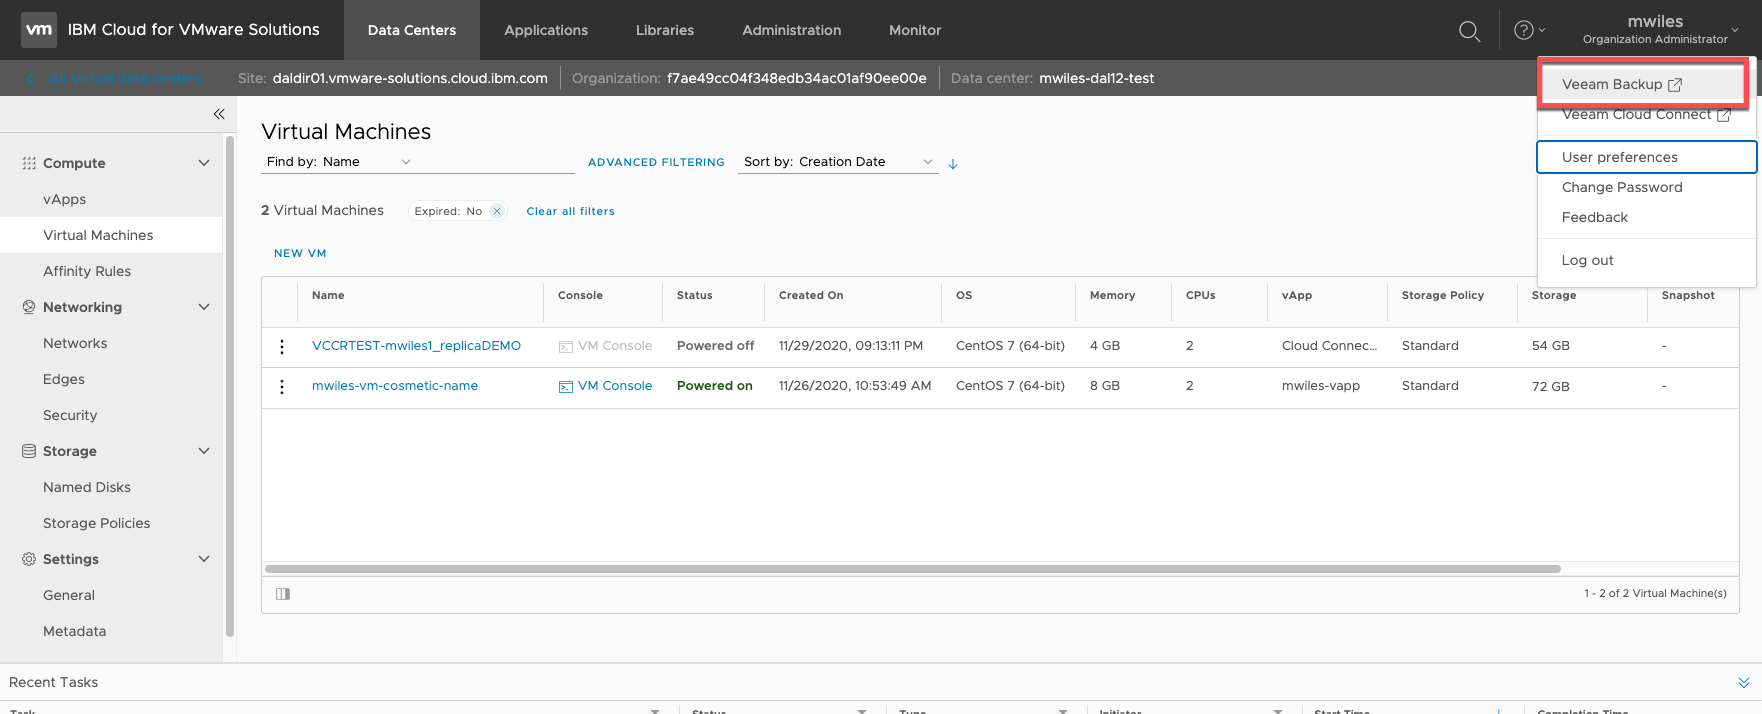Remove the Expired: No filter chip
The width and height of the screenshot is (1762, 714).
(497, 211)
